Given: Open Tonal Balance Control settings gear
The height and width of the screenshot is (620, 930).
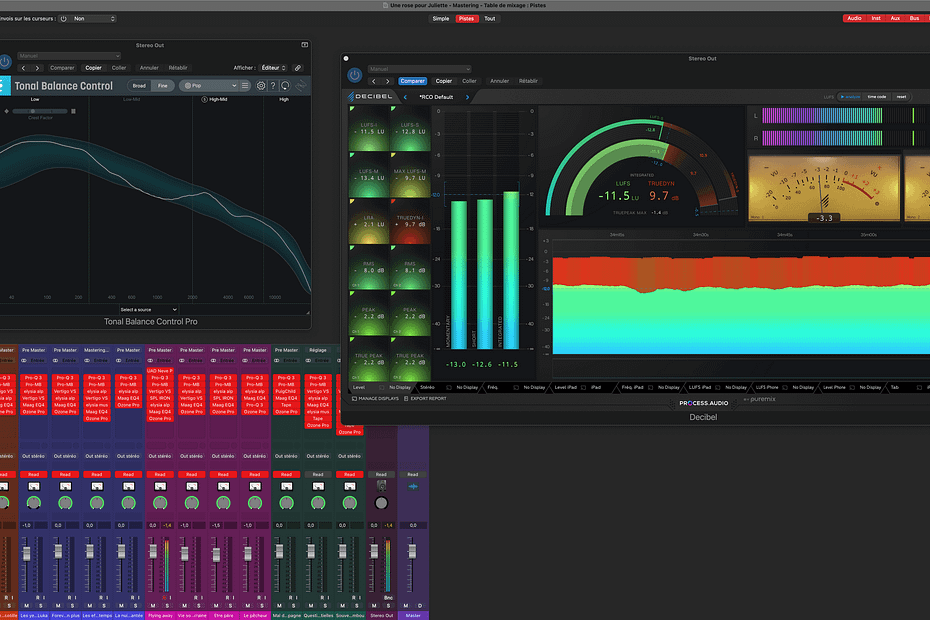Looking at the screenshot, I should point(261,86).
